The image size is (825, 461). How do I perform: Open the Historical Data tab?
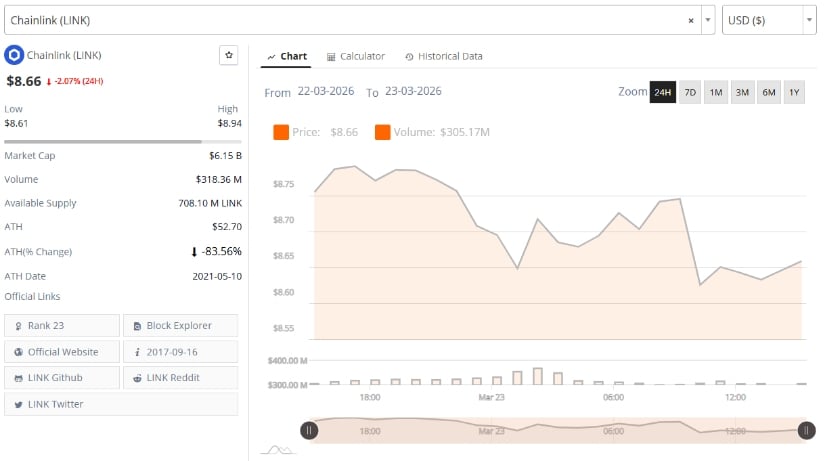point(444,56)
